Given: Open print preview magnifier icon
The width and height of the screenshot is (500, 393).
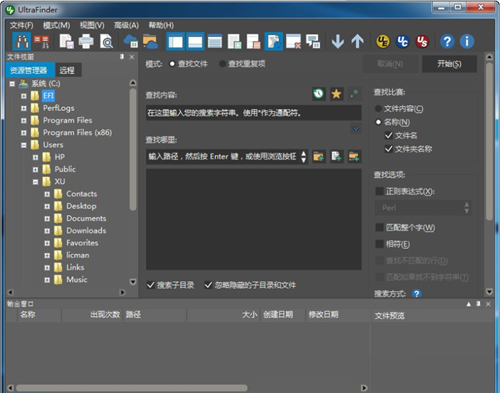Looking at the screenshot, I should 106,42.
